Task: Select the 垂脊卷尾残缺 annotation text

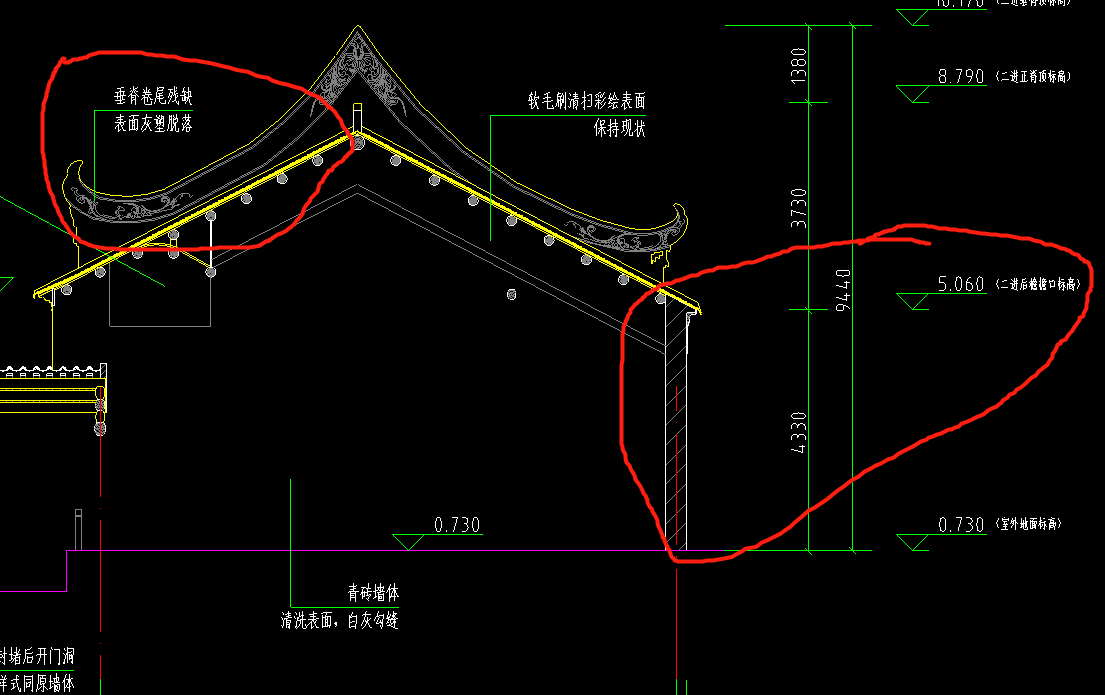Action: click(153, 96)
